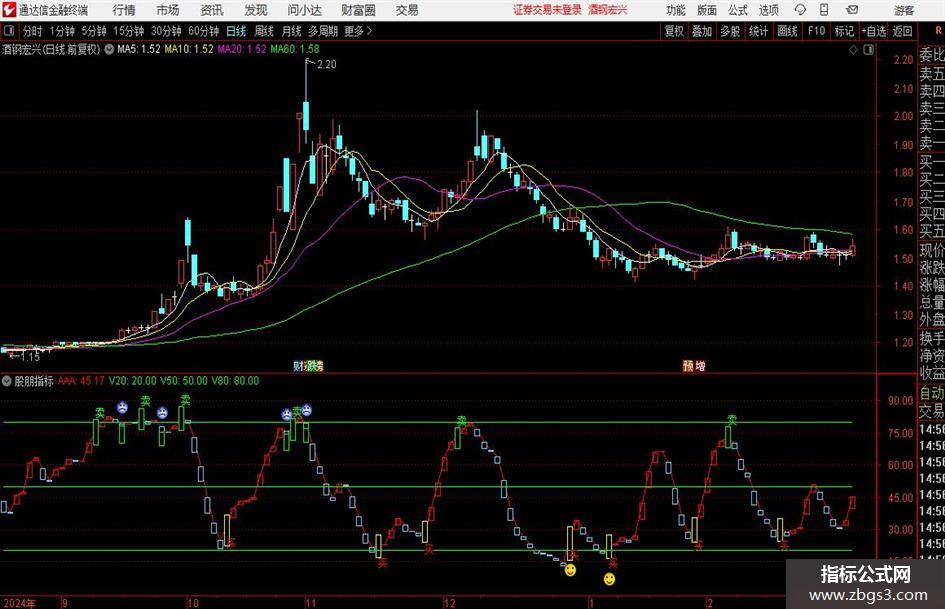This screenshot has width=945, height=609.
Task: Open the 交易 menu
Action: pyautogui.click(x=407, y=10)
